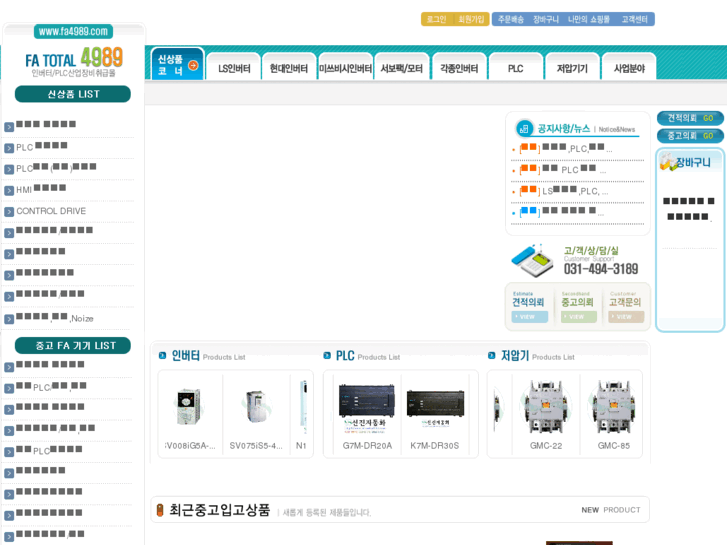Click VIEW under 견적의뢰 Estimate
The image size is (727, 545).
[x=529, y=317]
